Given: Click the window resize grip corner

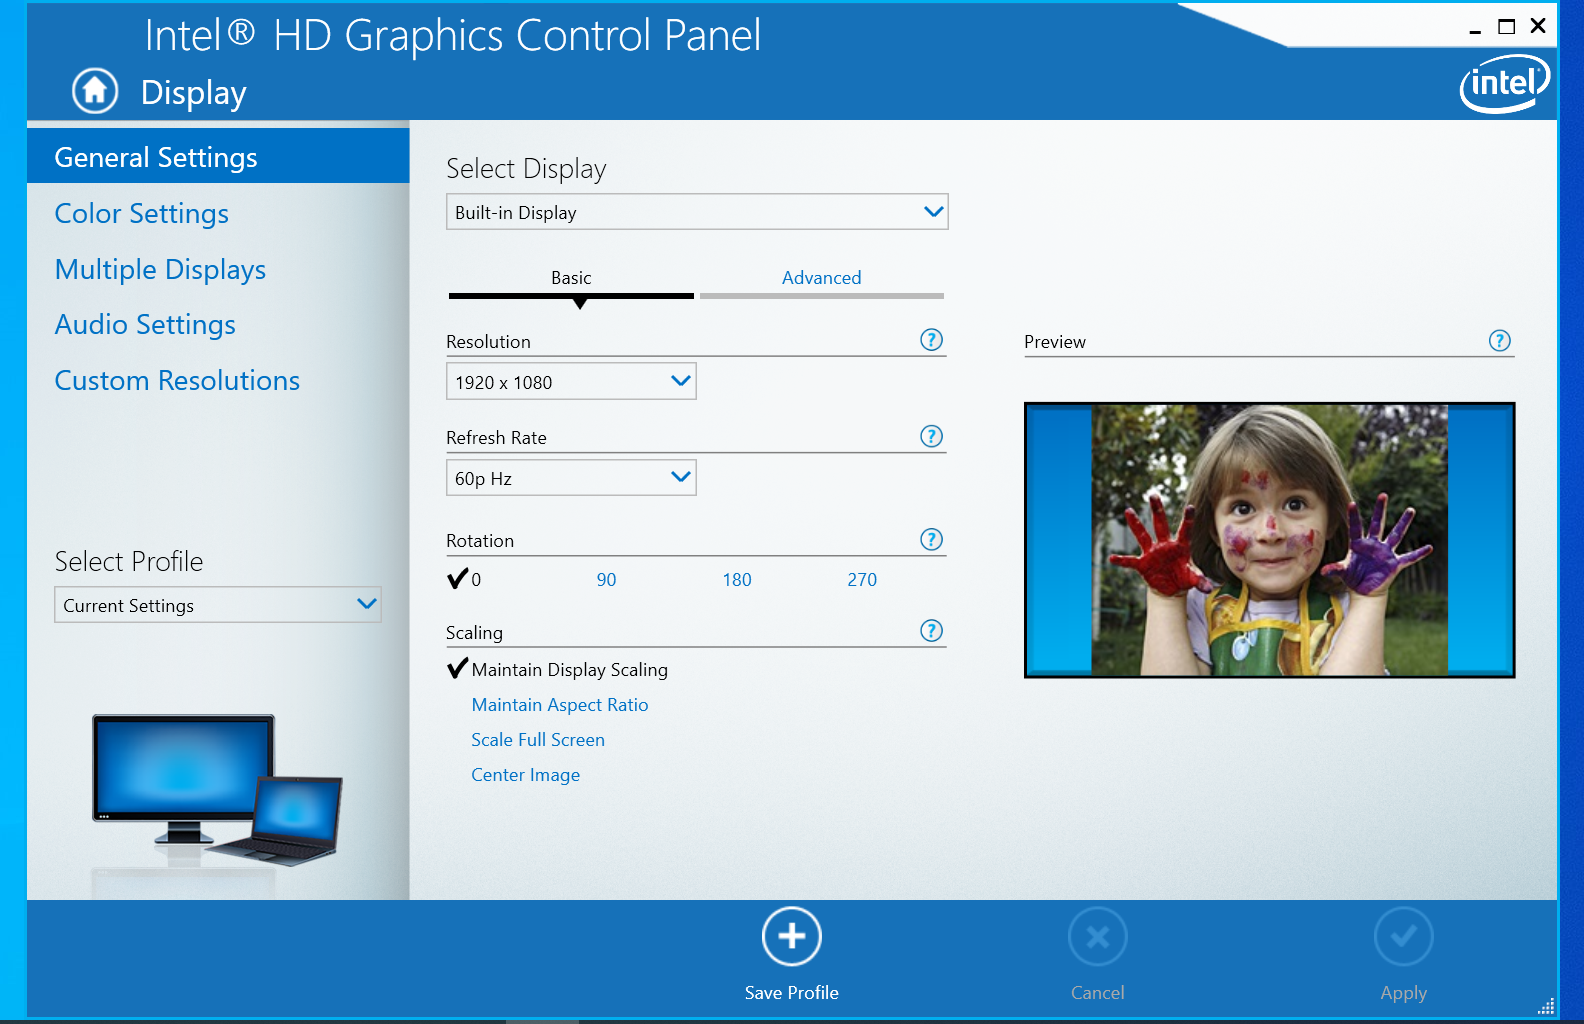Looking at the screenshot, I should (x=1546, y=1006).
